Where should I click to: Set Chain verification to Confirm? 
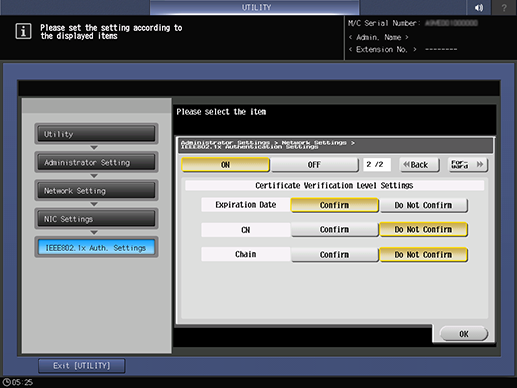coord(335,255)
